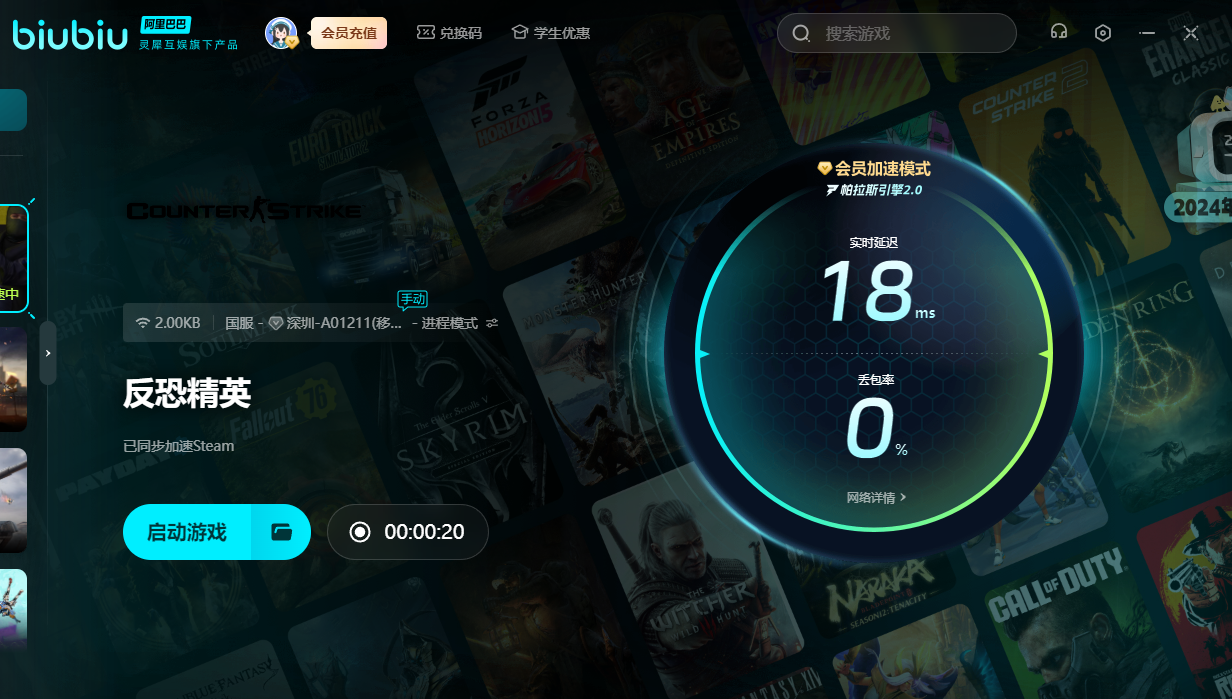1232x699 pixels.
Task: Expand 网络详情 network details
Action: coord(876,497)
